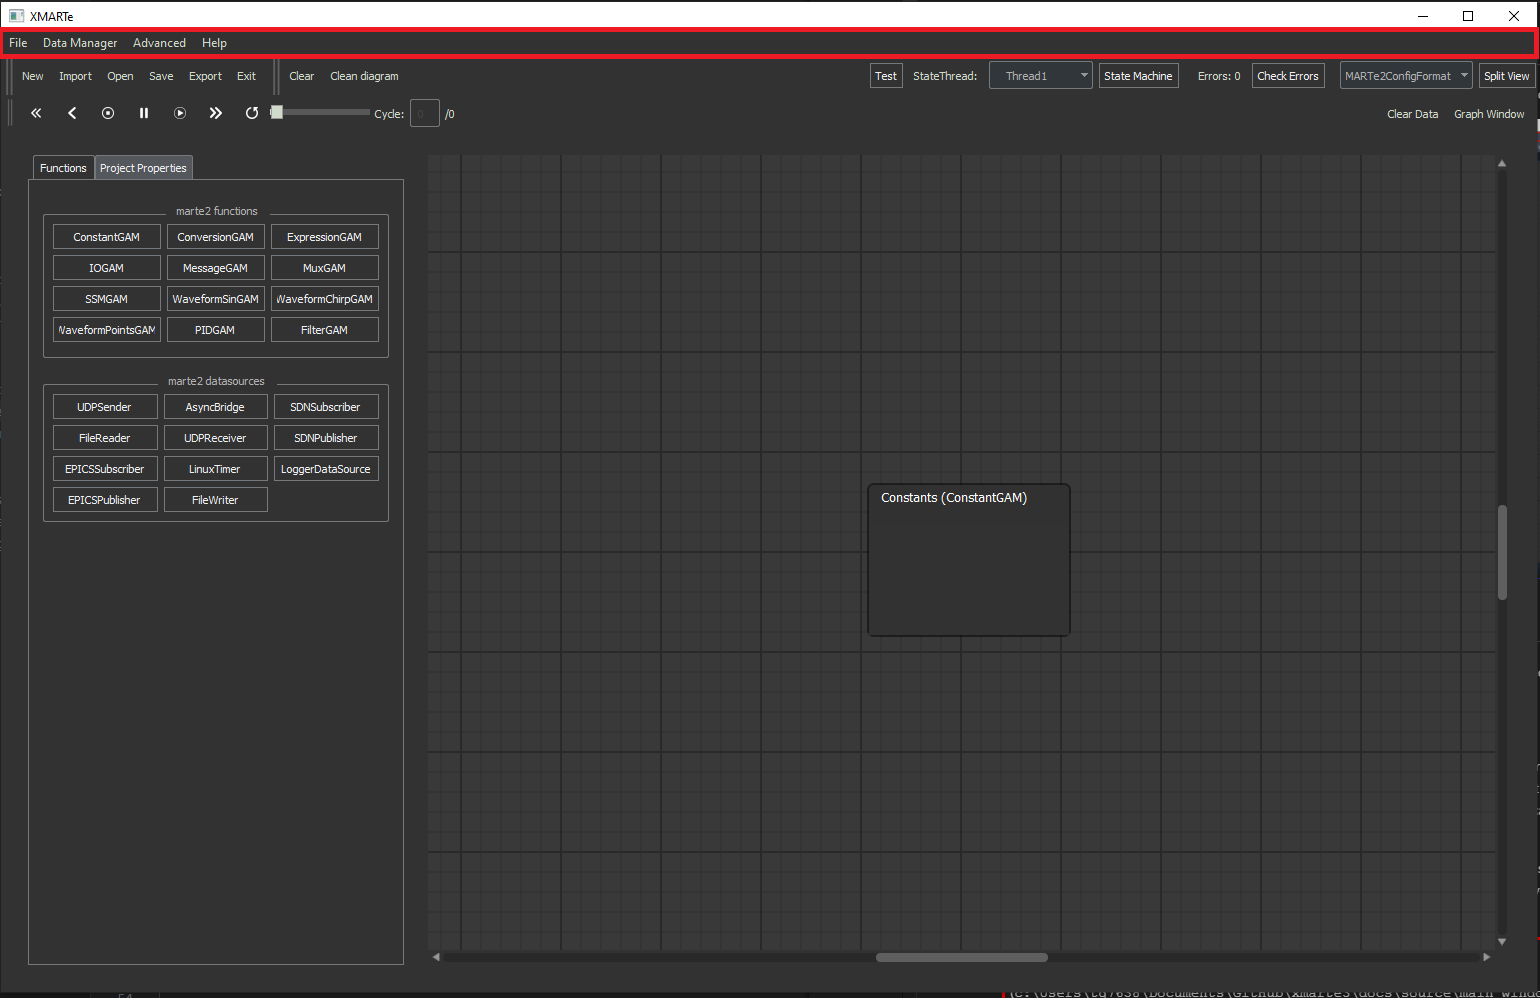Open the Advanced menu
The height and width of the screenshot is (998, 1540).
click(159, 43)
